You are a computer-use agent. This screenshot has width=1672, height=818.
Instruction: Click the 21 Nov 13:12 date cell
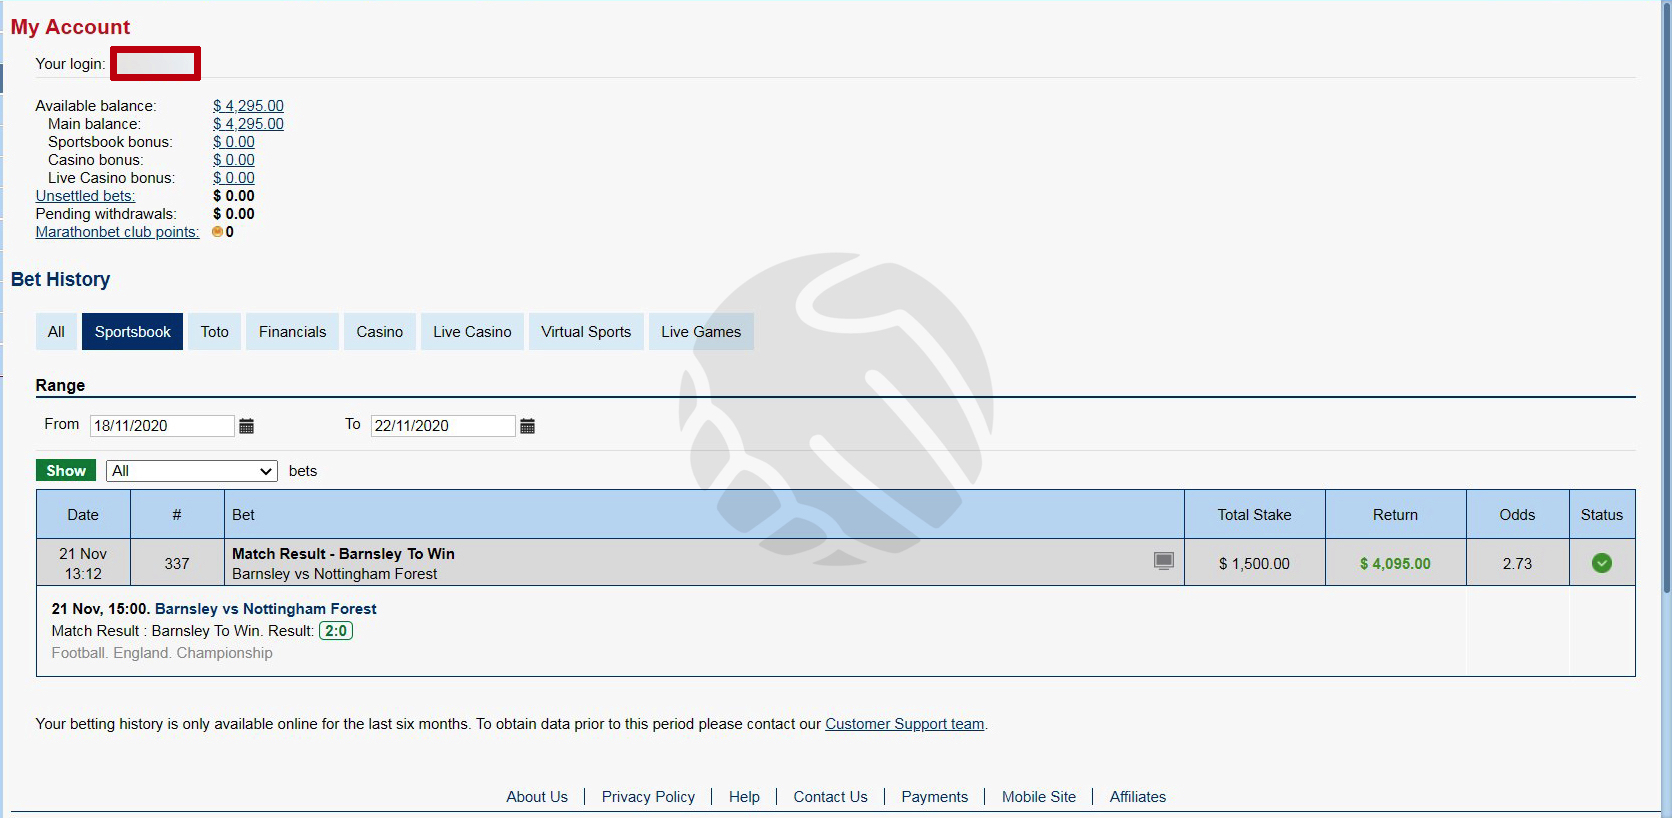coord(83,563)
